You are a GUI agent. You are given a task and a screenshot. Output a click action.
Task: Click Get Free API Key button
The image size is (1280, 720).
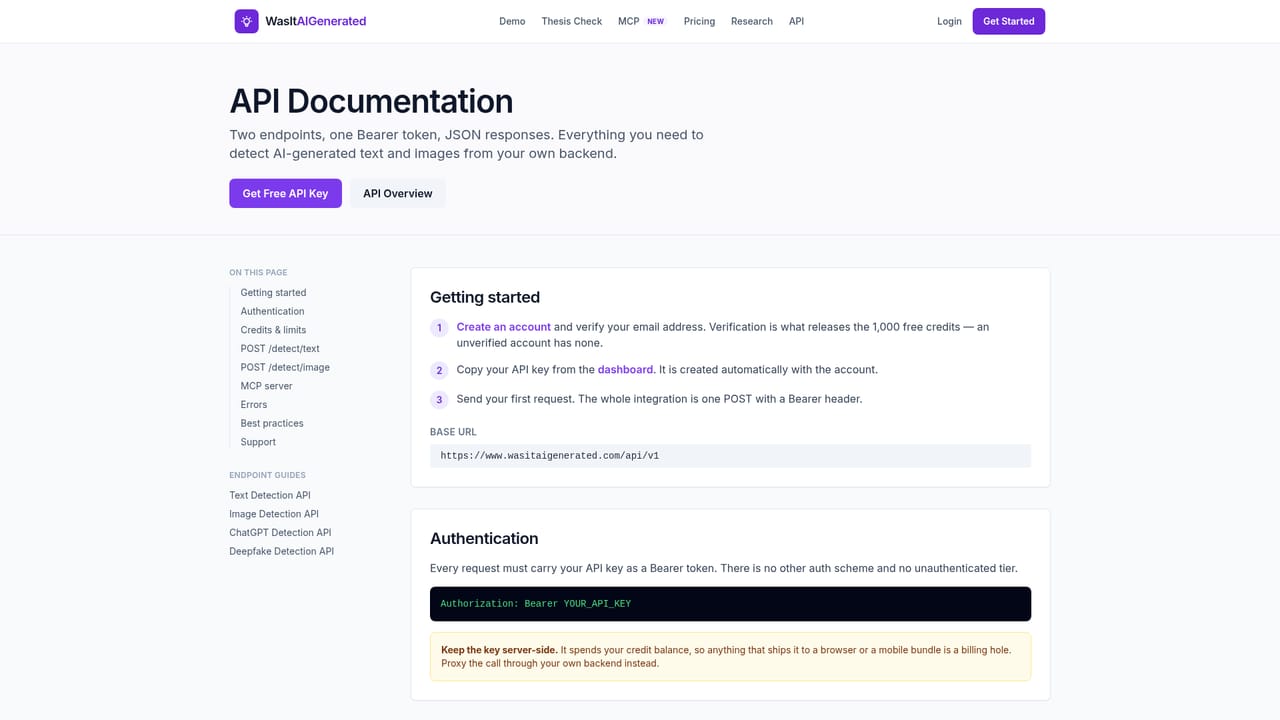pos(285,193)
